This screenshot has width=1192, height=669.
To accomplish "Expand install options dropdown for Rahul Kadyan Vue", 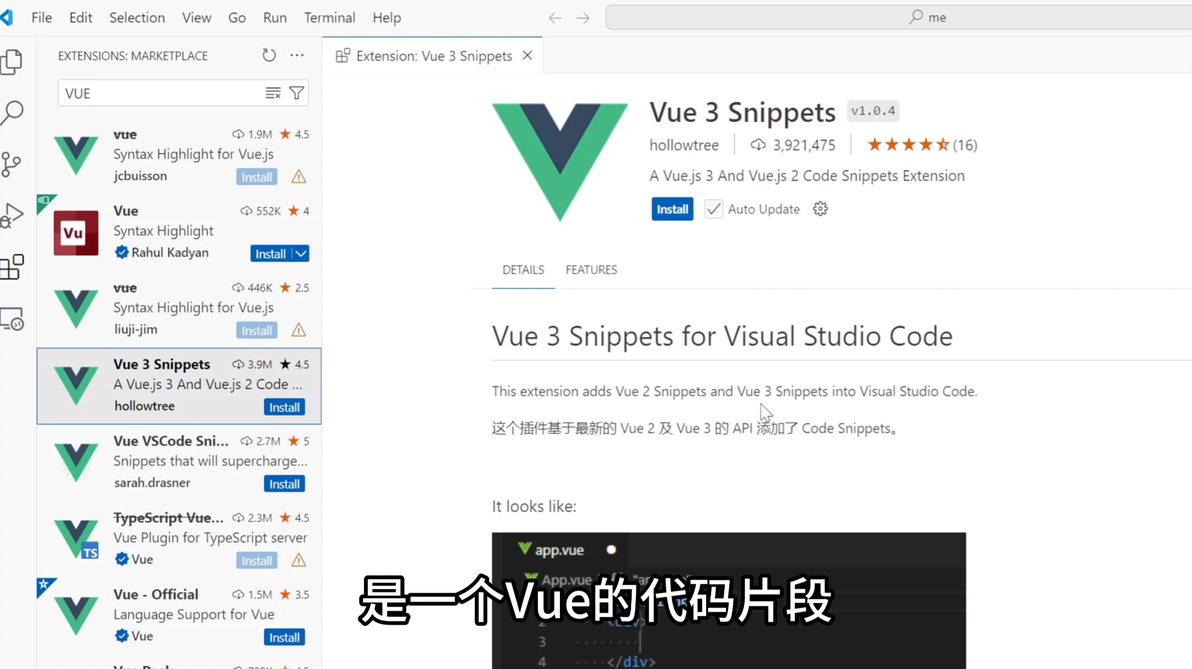I will tap(301, 254).
